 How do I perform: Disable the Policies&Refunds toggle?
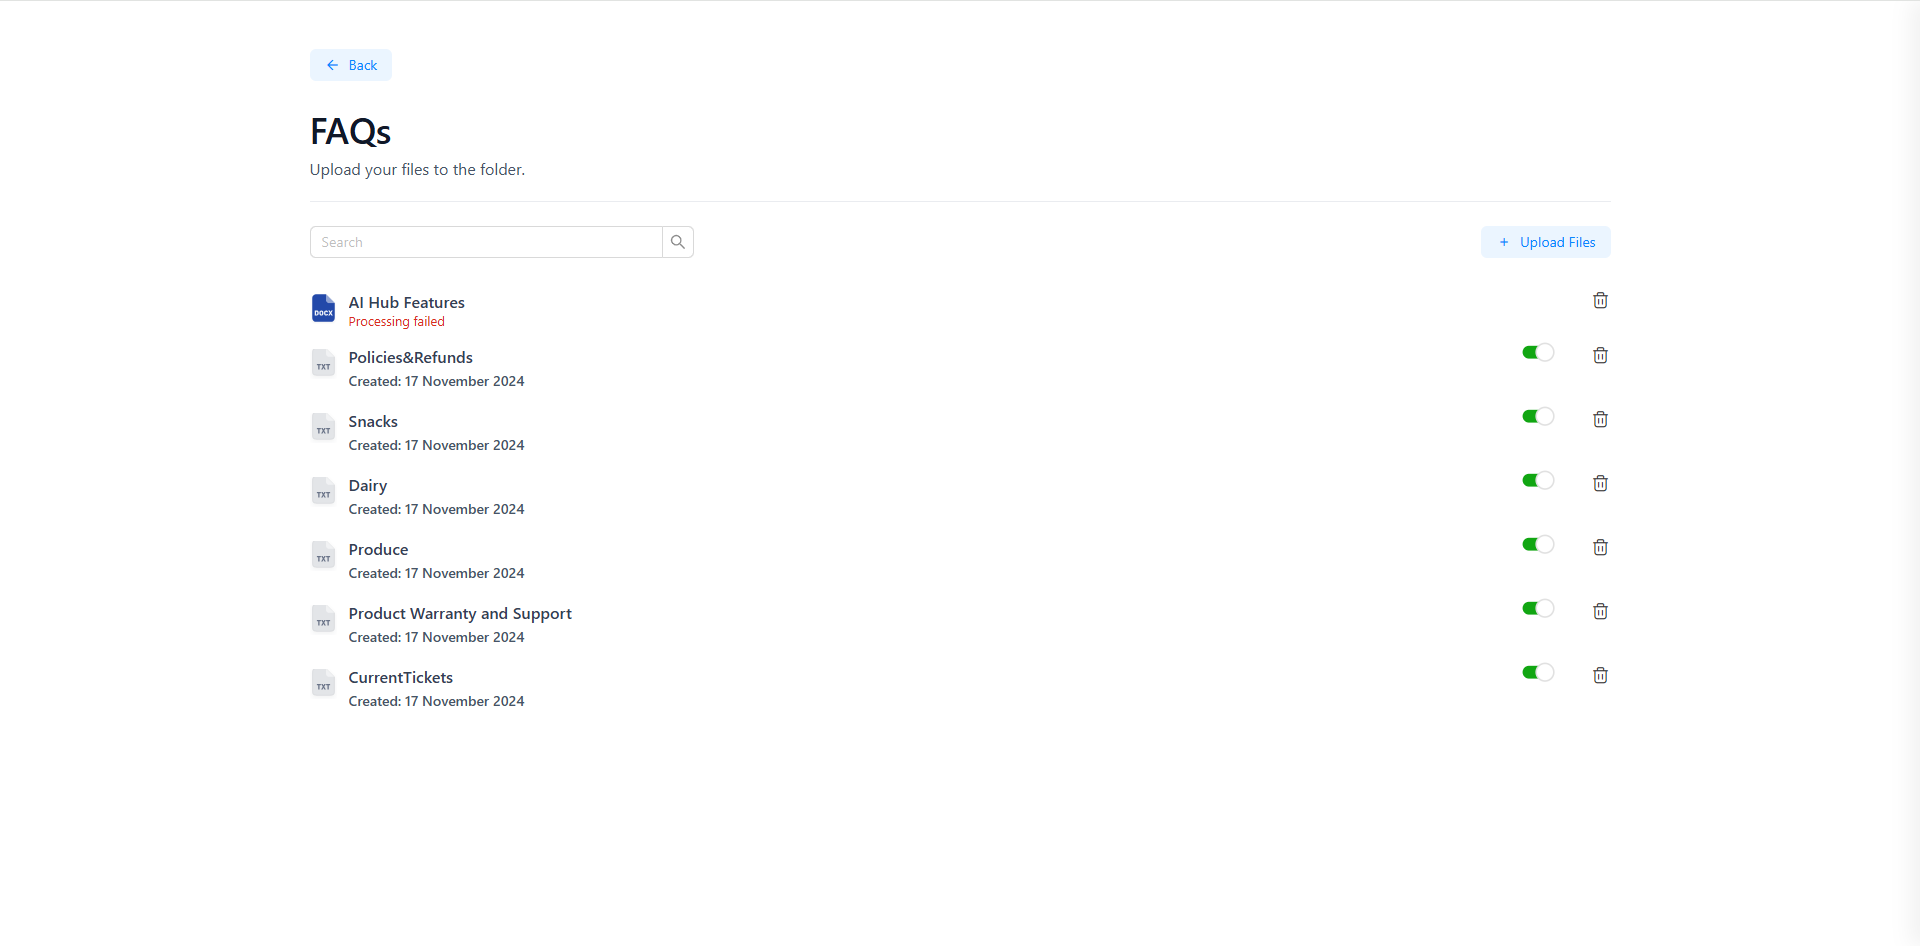pyautogui.click(x=1538, y=352)
